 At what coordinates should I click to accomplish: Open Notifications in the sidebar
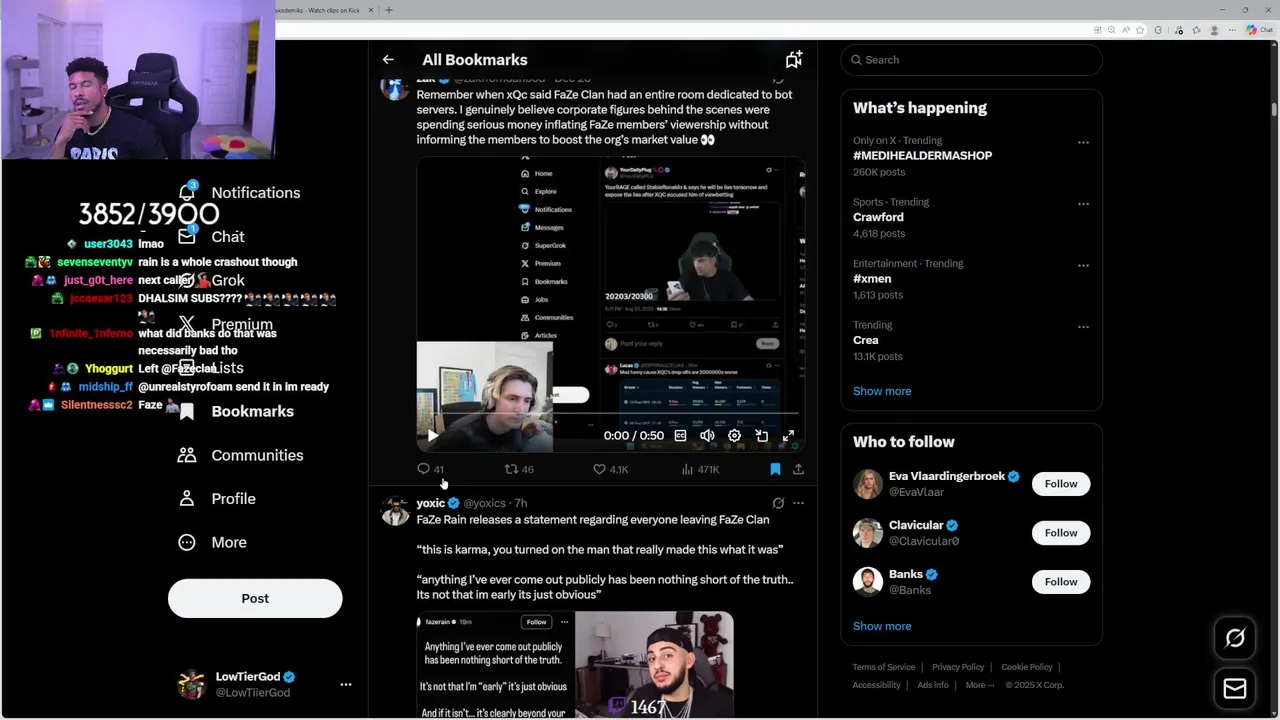pos(240,193)
